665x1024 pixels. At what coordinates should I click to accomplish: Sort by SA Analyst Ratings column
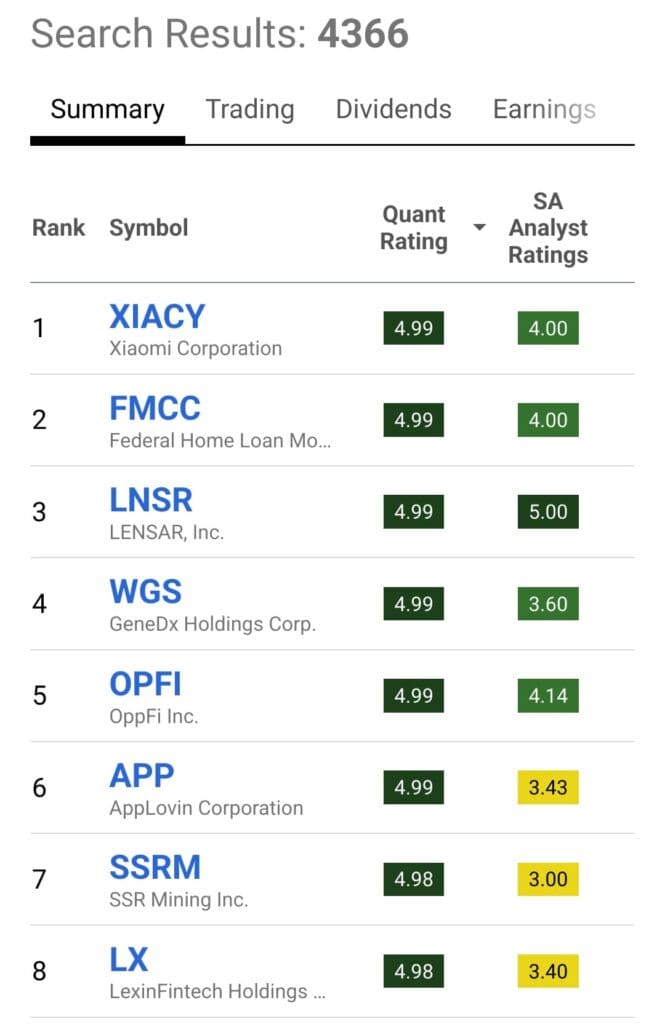(548, 227)
